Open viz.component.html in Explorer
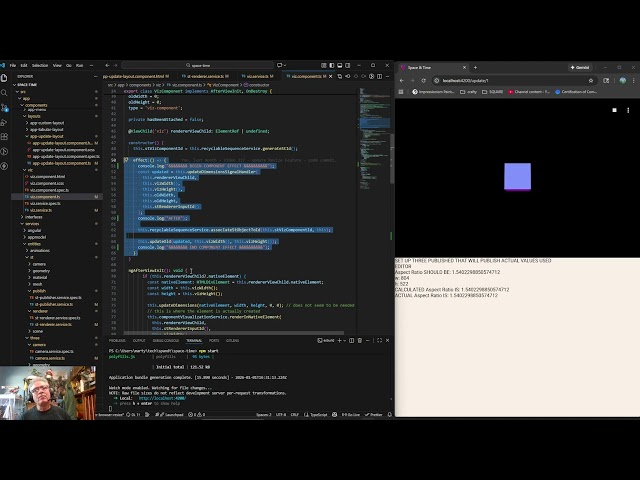This screenshot has height=480, width=640. 47,177
